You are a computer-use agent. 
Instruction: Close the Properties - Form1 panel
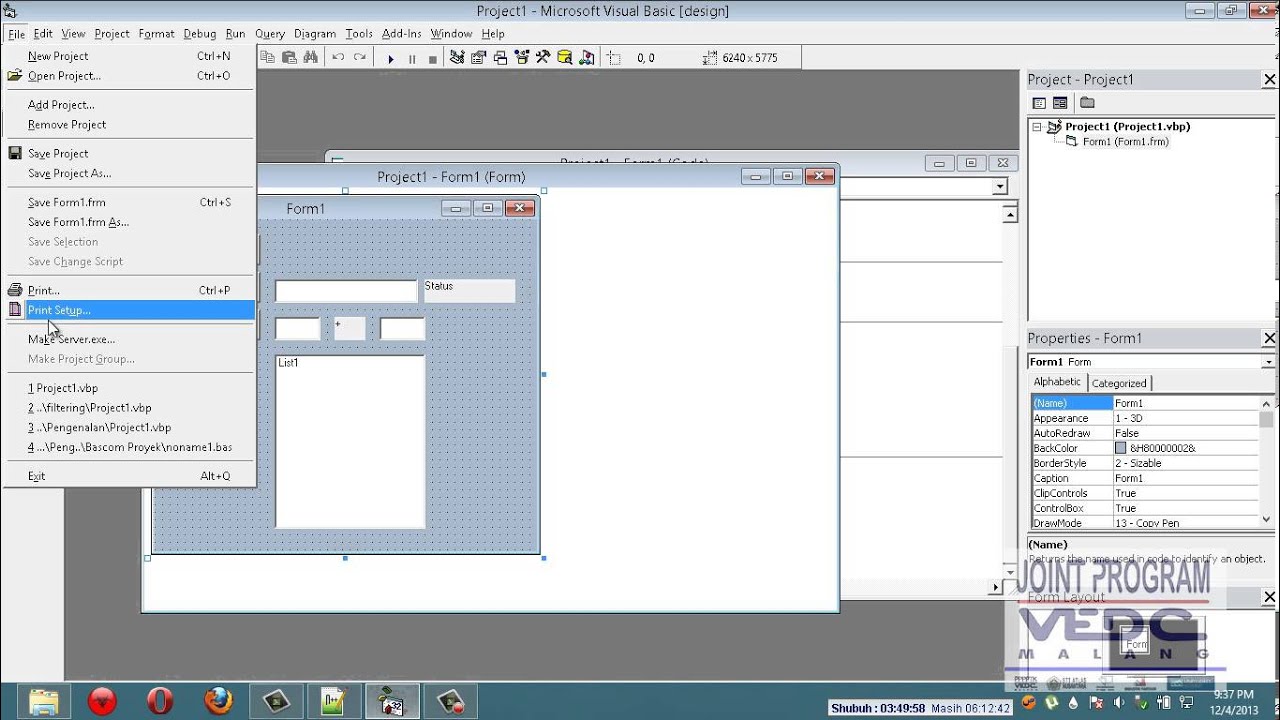1269,338
